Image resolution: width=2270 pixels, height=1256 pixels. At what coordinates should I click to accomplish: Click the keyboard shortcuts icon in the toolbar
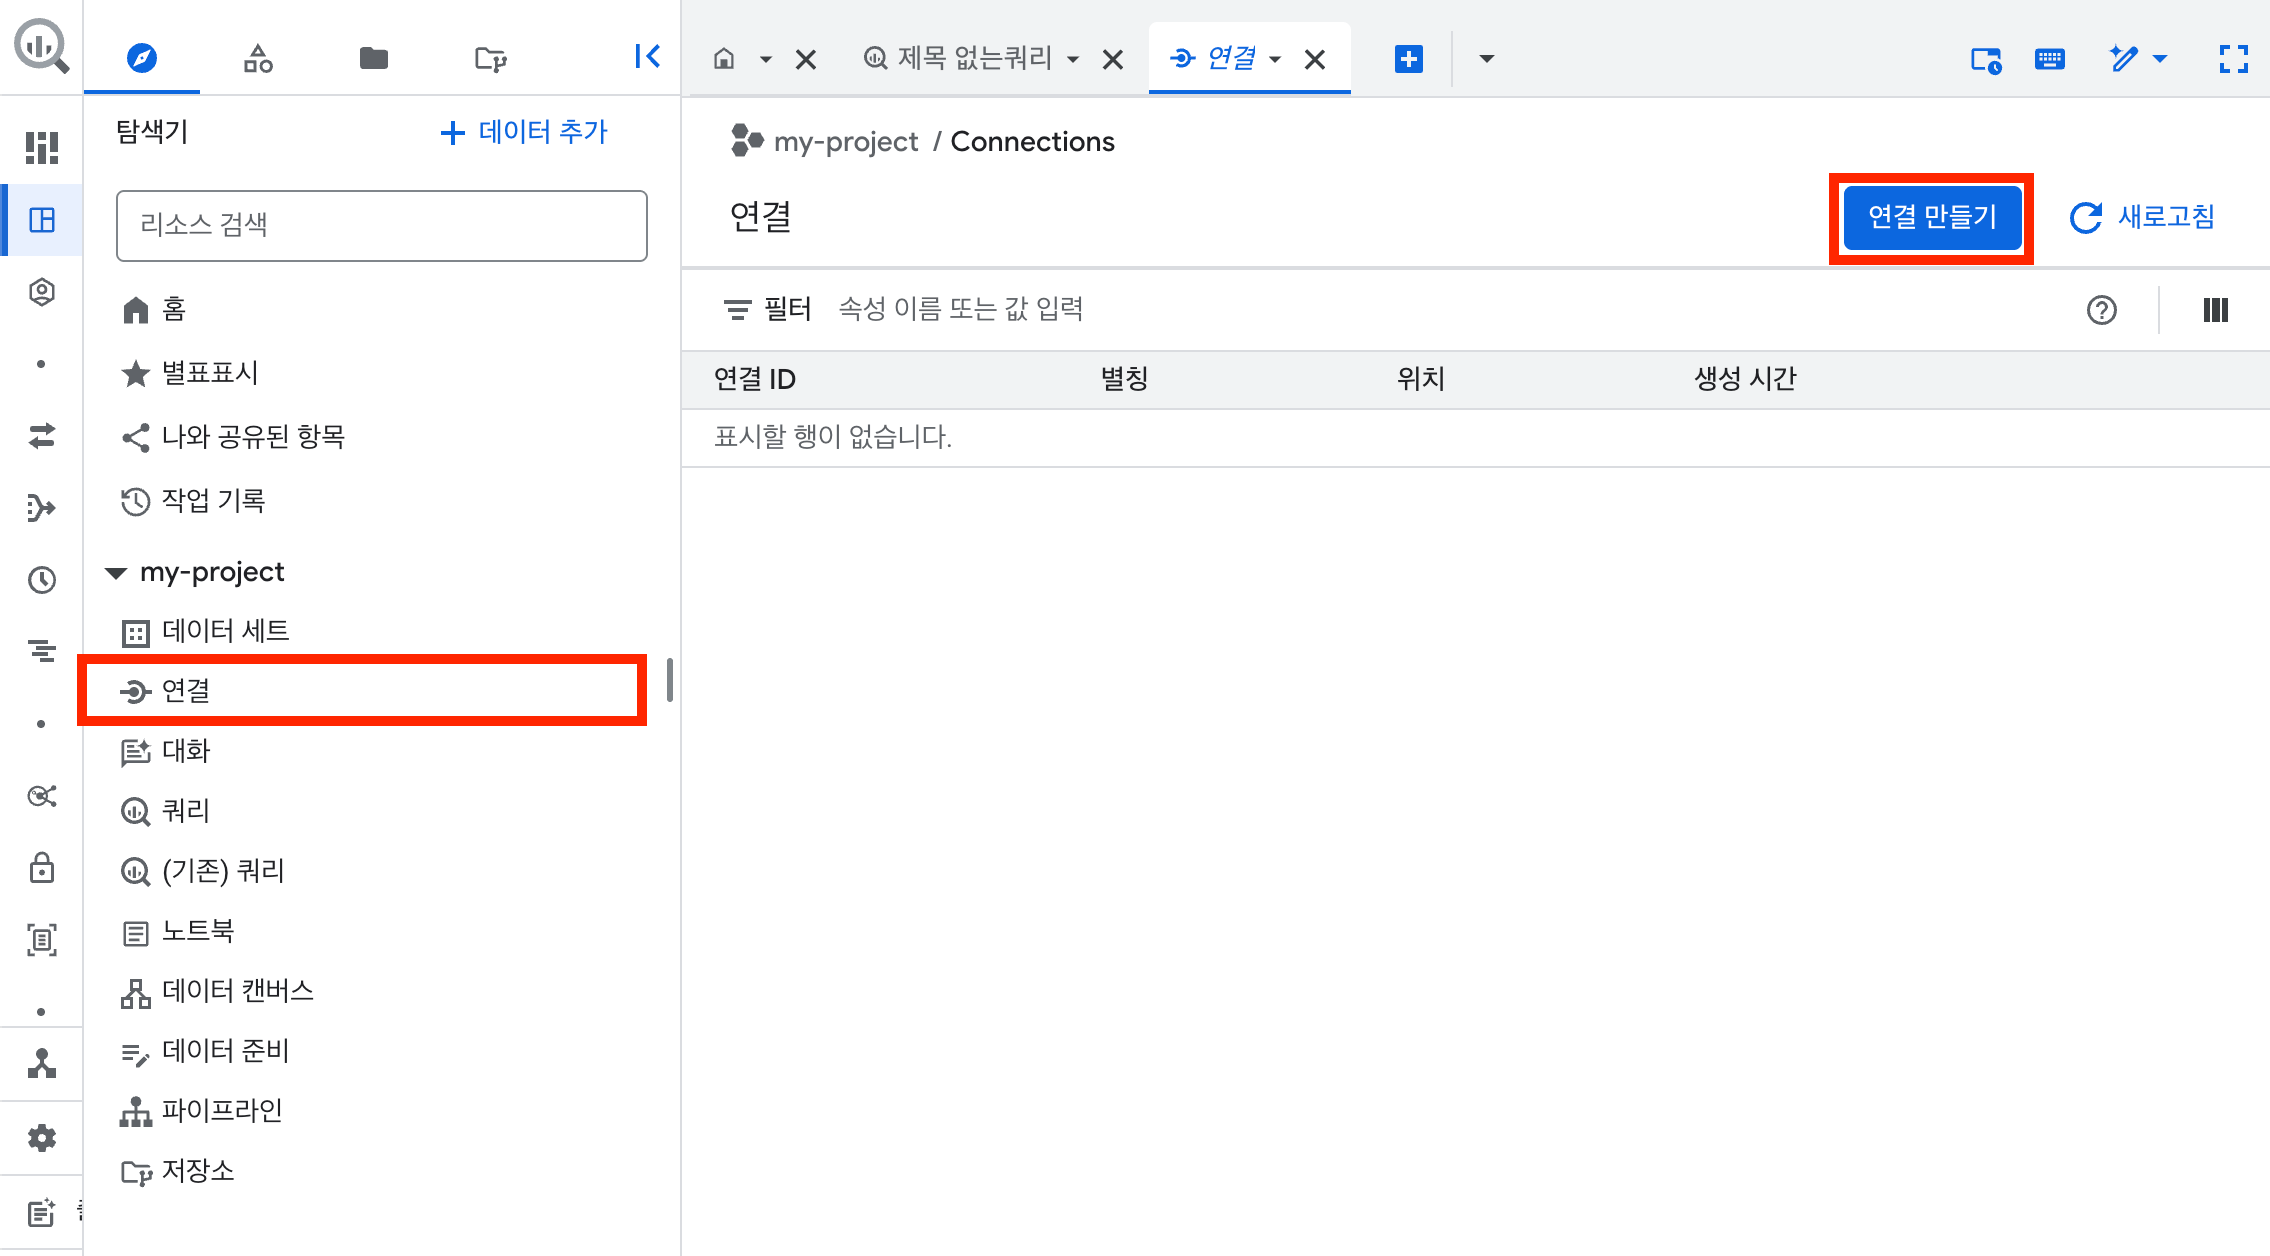coord(2049,59)
